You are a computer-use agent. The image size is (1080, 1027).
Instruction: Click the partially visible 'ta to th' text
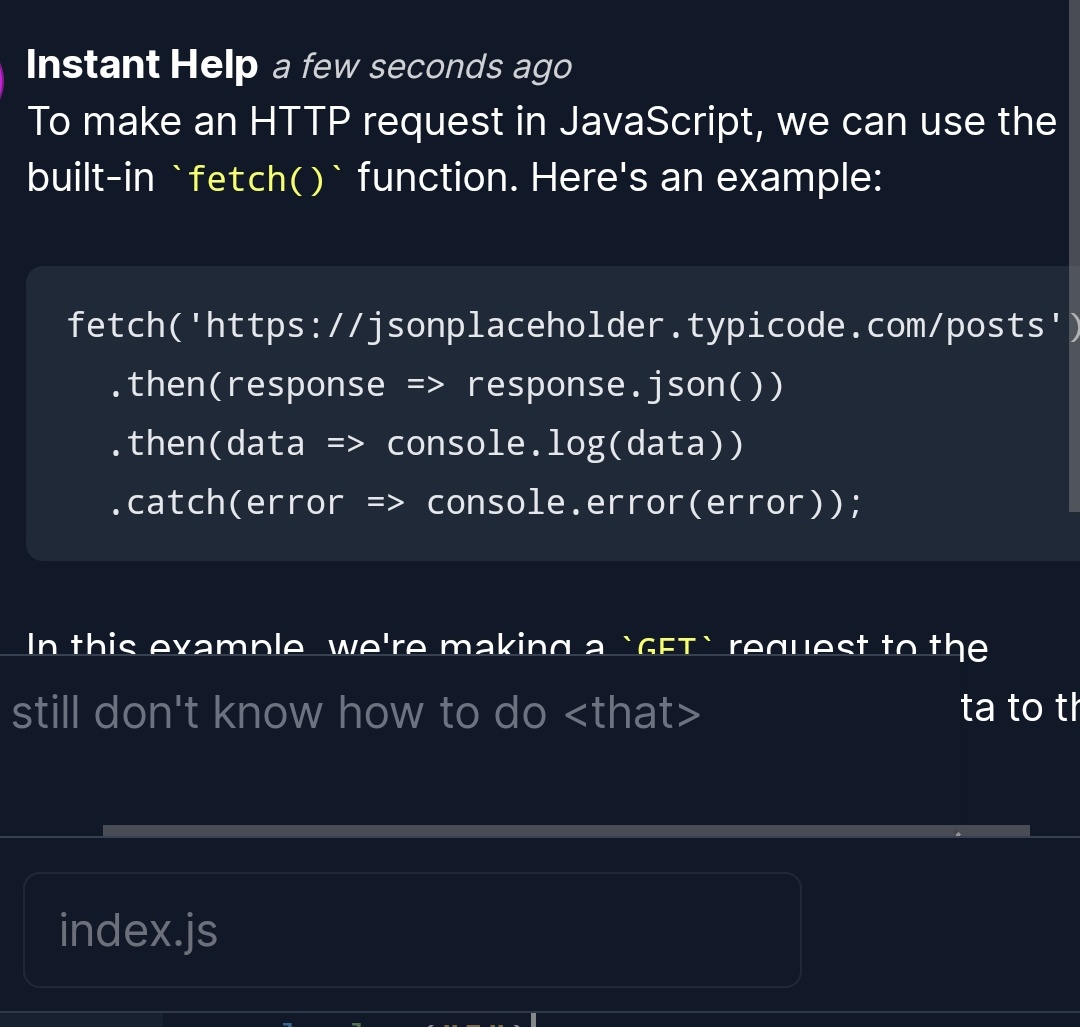1018,708
